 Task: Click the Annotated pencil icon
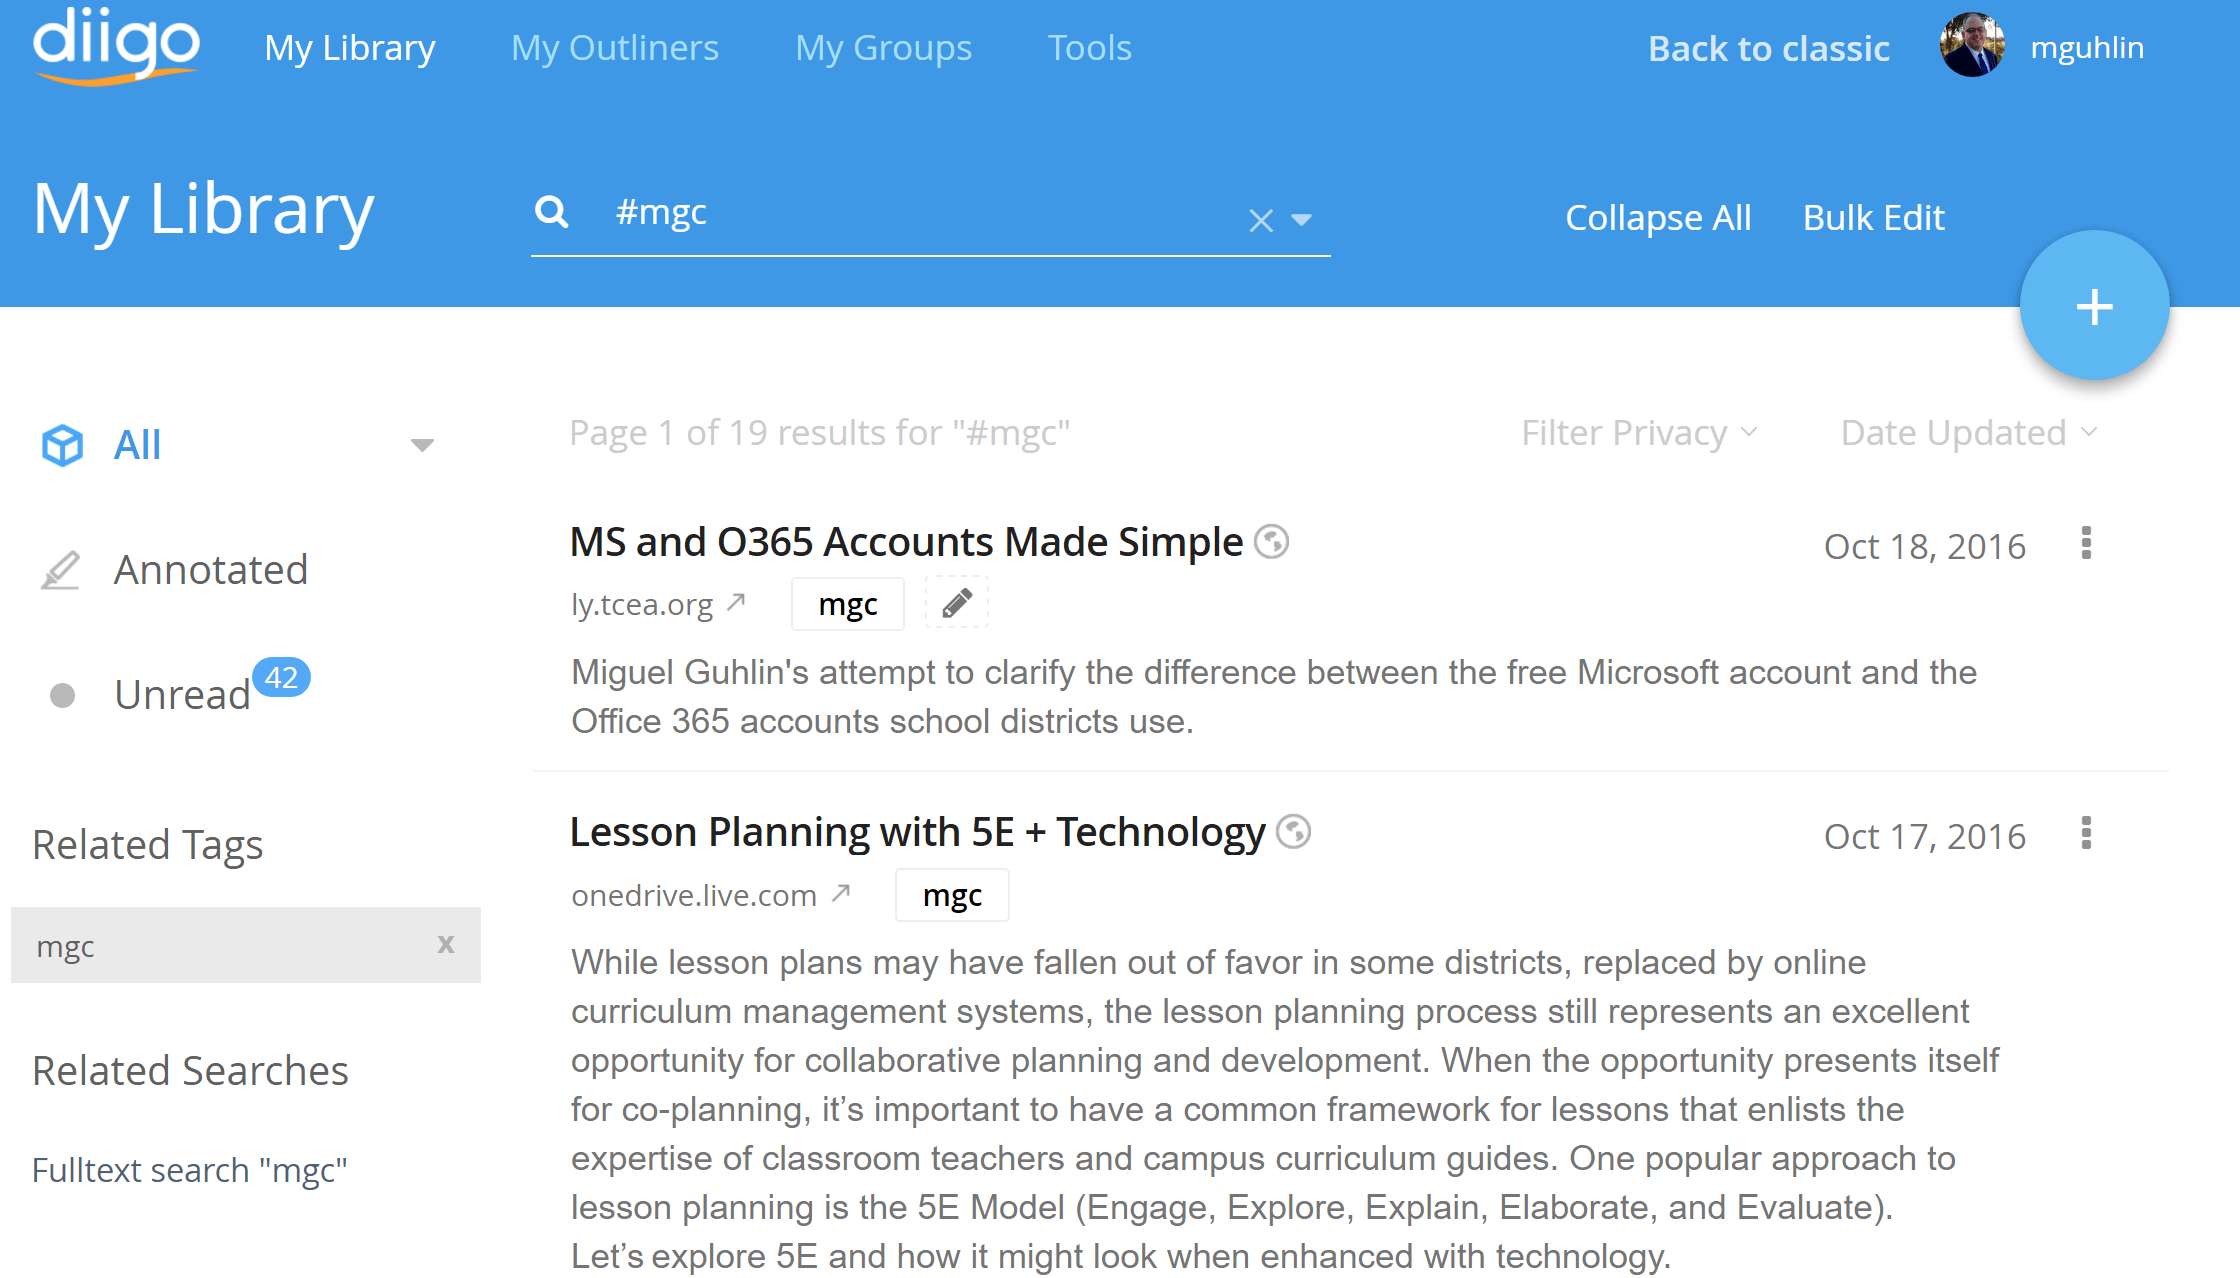(x=60, y=570)
